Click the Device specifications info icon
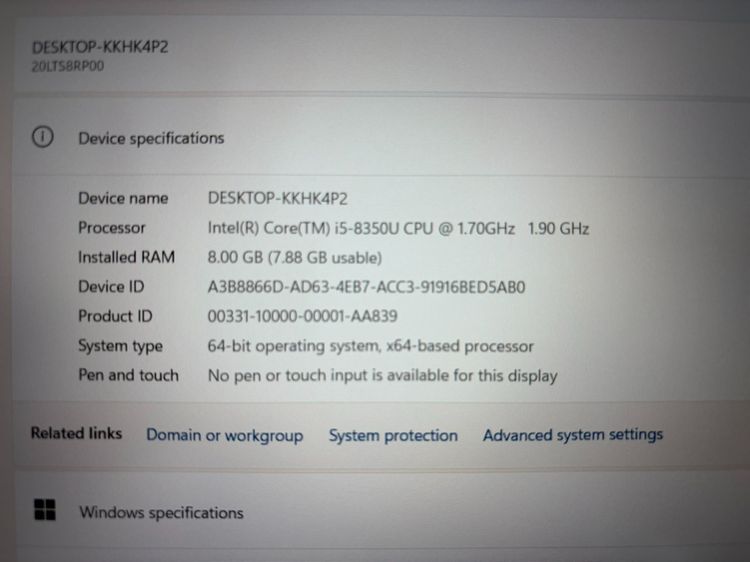Screen dimensions: 750x562 pyautogui.click(x=43, y=137)
